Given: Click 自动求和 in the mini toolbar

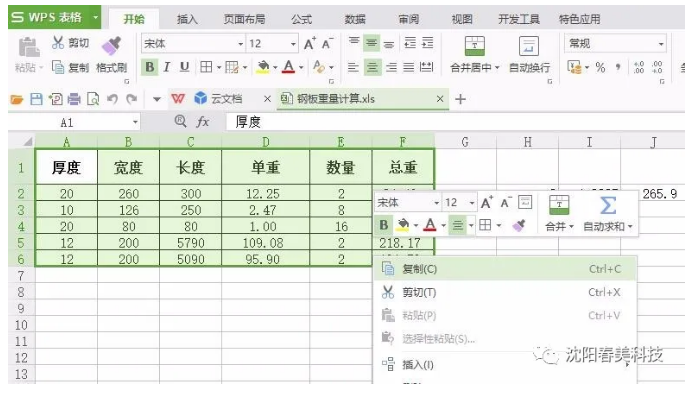Looking at the screenshot, I should click(x=608, y=214).
